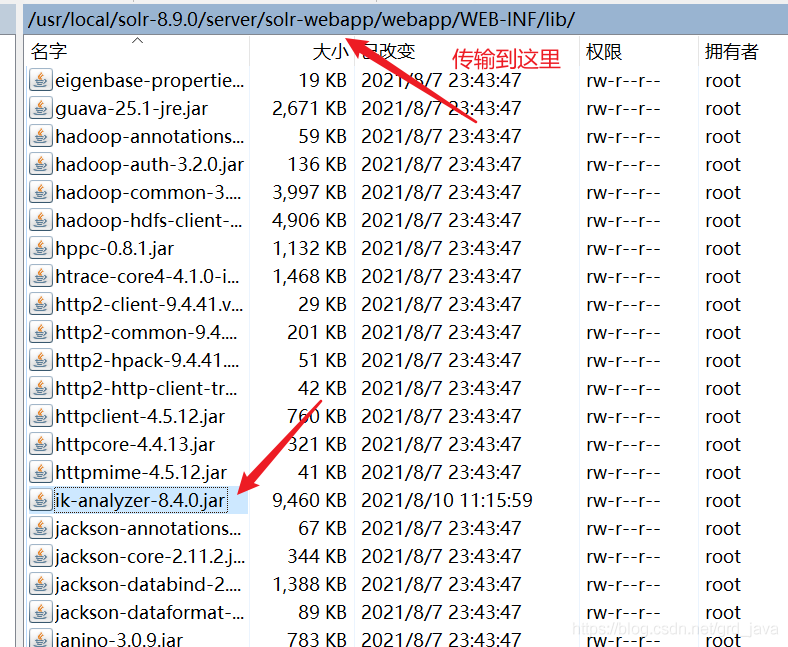Sort files by 拥有者 owner column
This screenshot has width=788, height=647.
[743, 51]
